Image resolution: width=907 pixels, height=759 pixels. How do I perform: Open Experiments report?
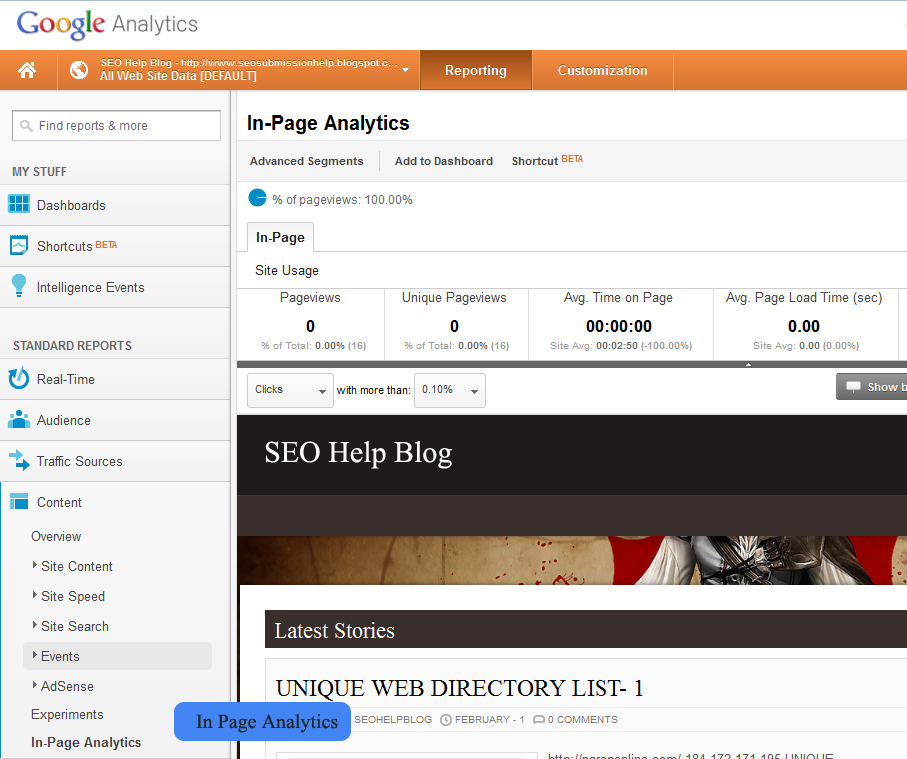point(67,714)
